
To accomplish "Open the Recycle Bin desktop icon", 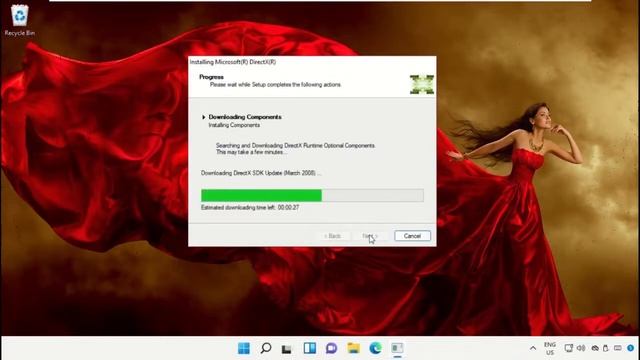I will tap(19, 20).
